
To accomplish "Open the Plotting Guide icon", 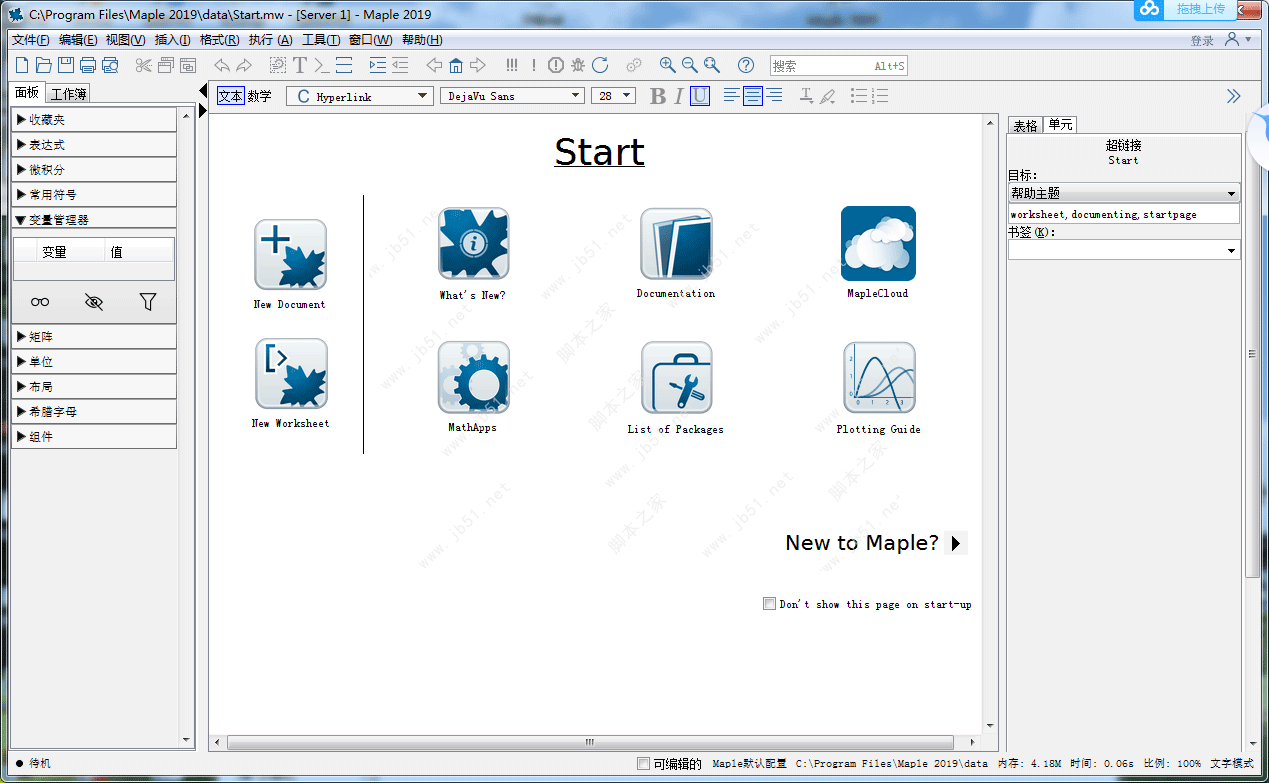I will (879, 378).
